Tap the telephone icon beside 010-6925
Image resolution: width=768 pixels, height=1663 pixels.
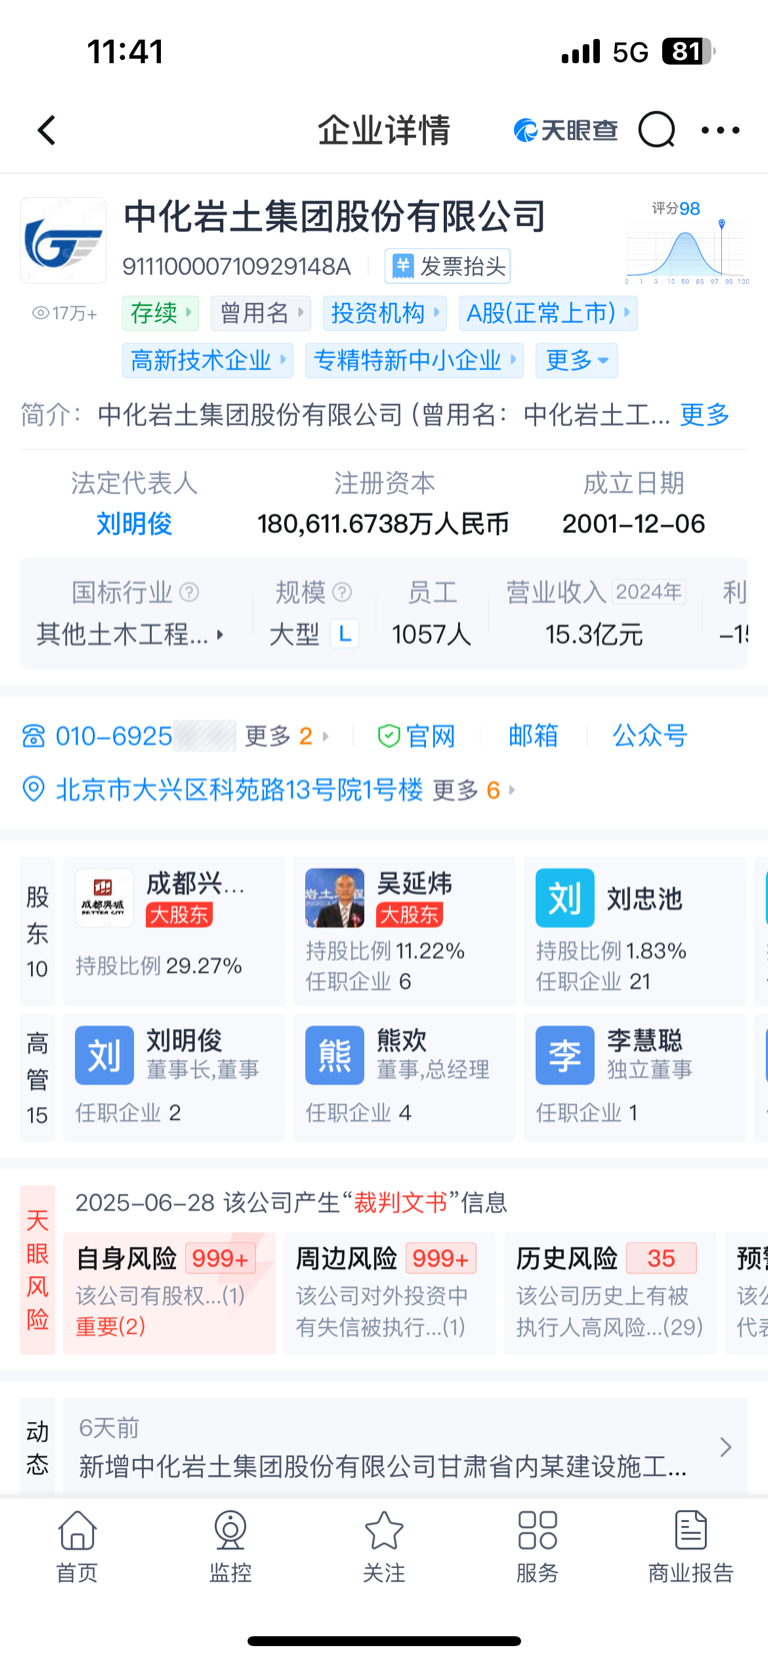coord(33,736)
